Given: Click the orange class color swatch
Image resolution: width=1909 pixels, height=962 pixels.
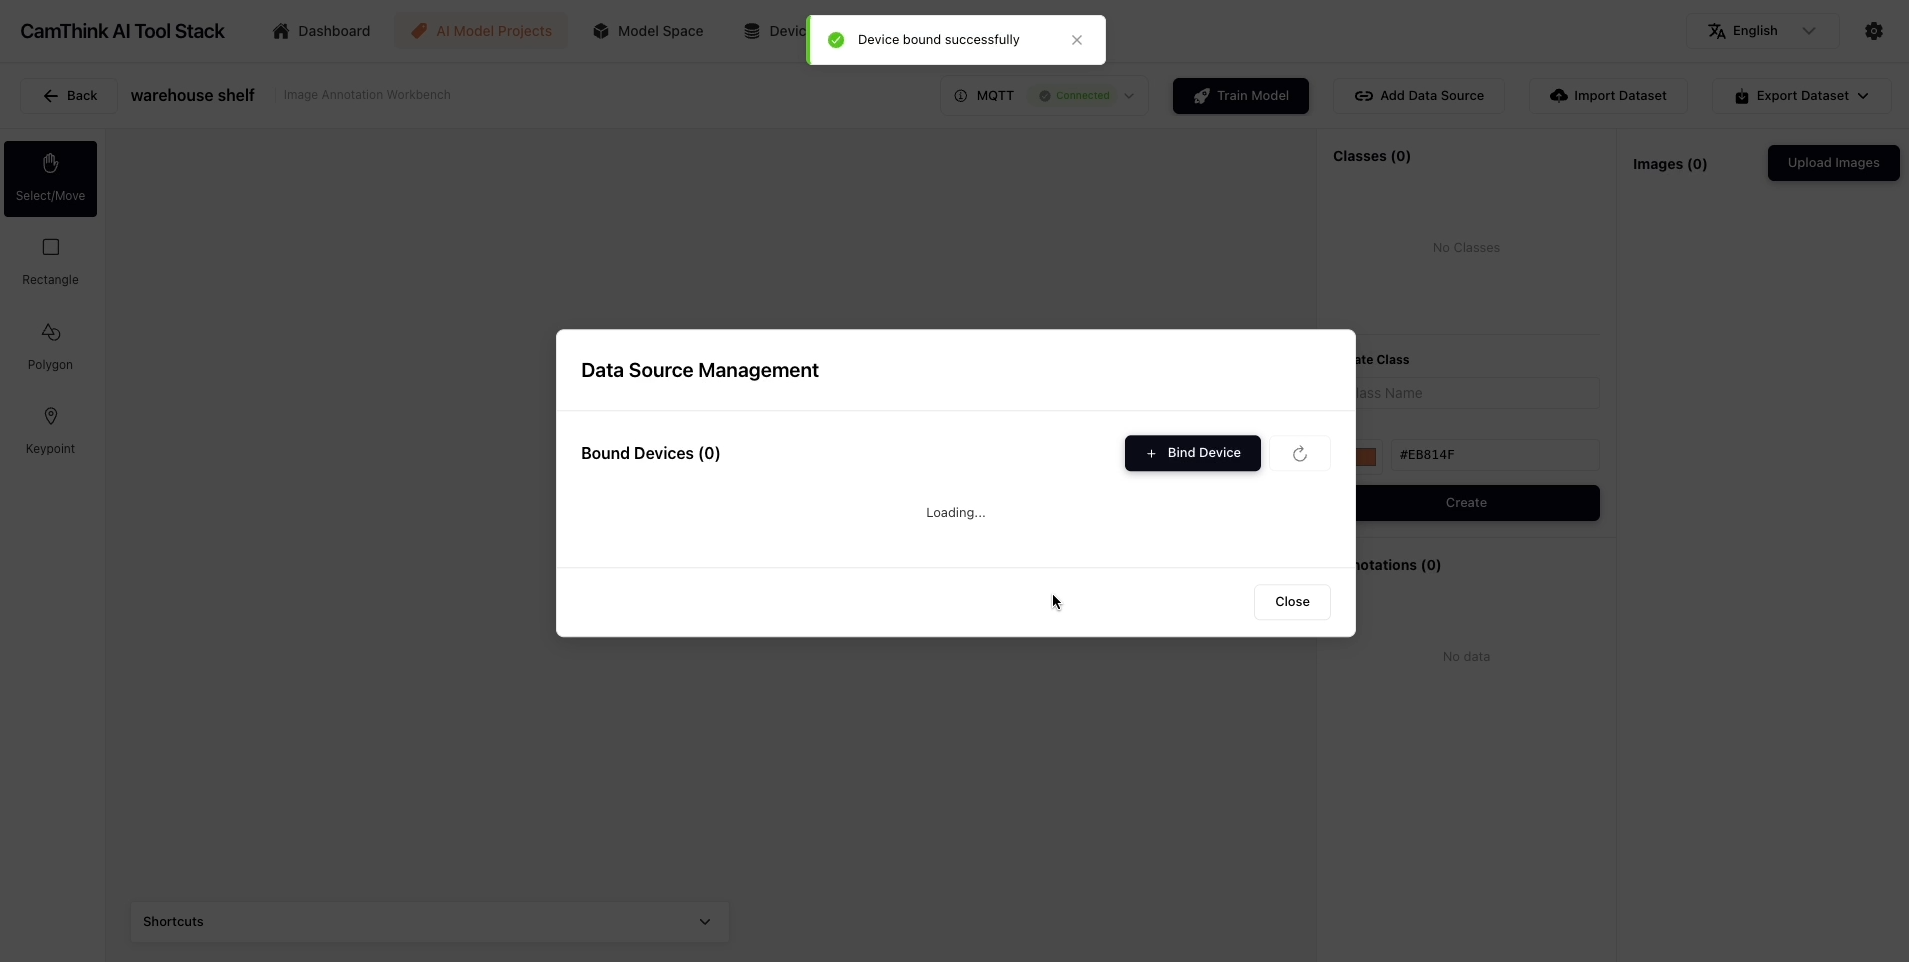Looking at the screenshot, I should 1367,456.
